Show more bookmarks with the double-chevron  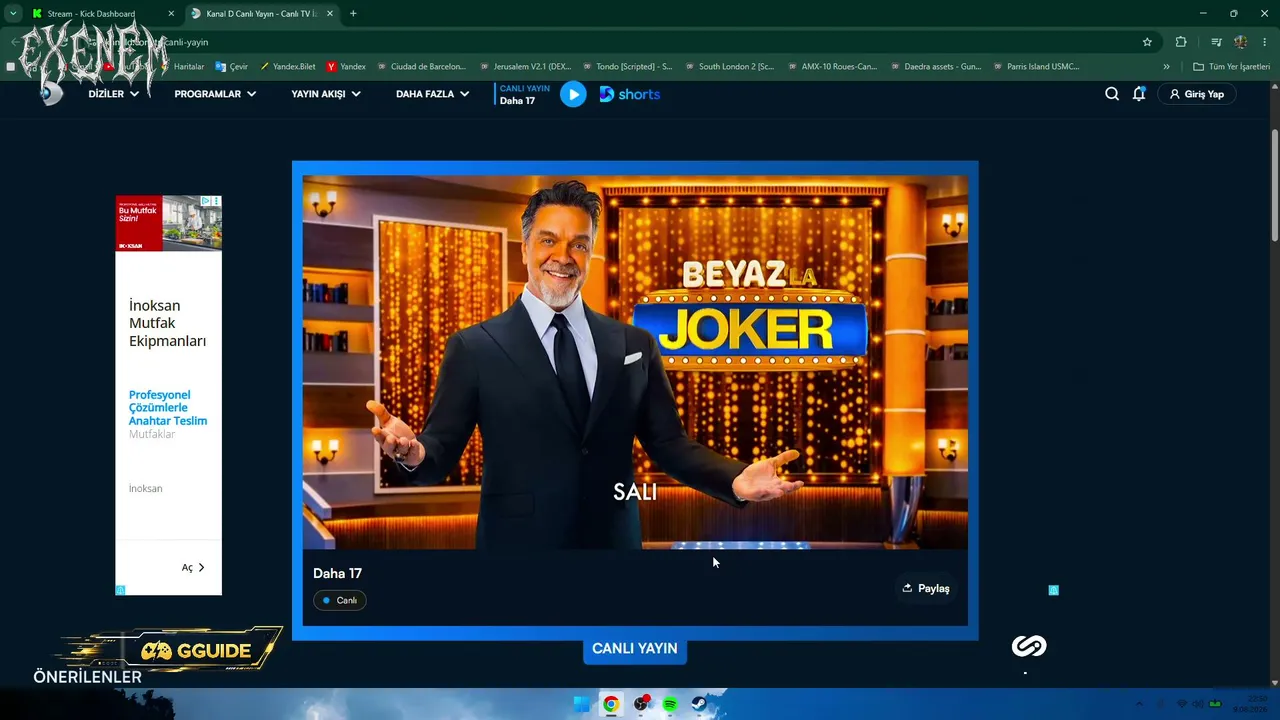[1166, 67]
